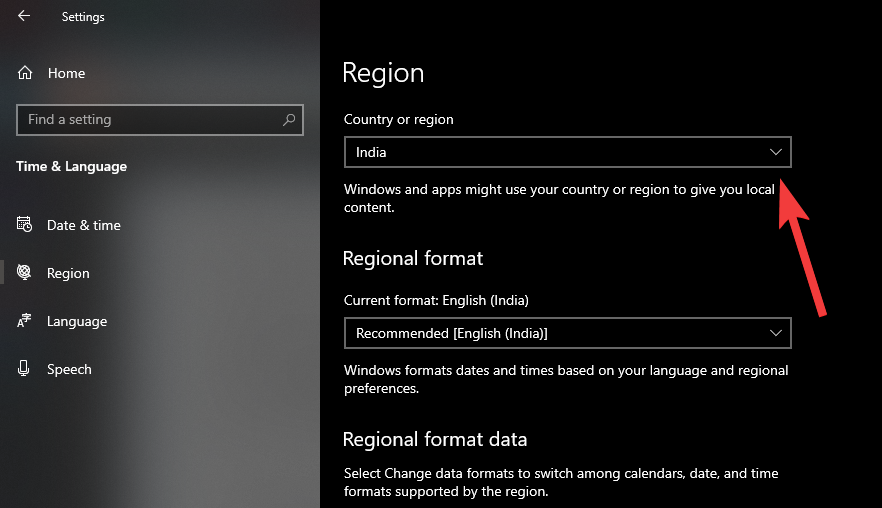Click the Language letter icon

click(25, 321)
